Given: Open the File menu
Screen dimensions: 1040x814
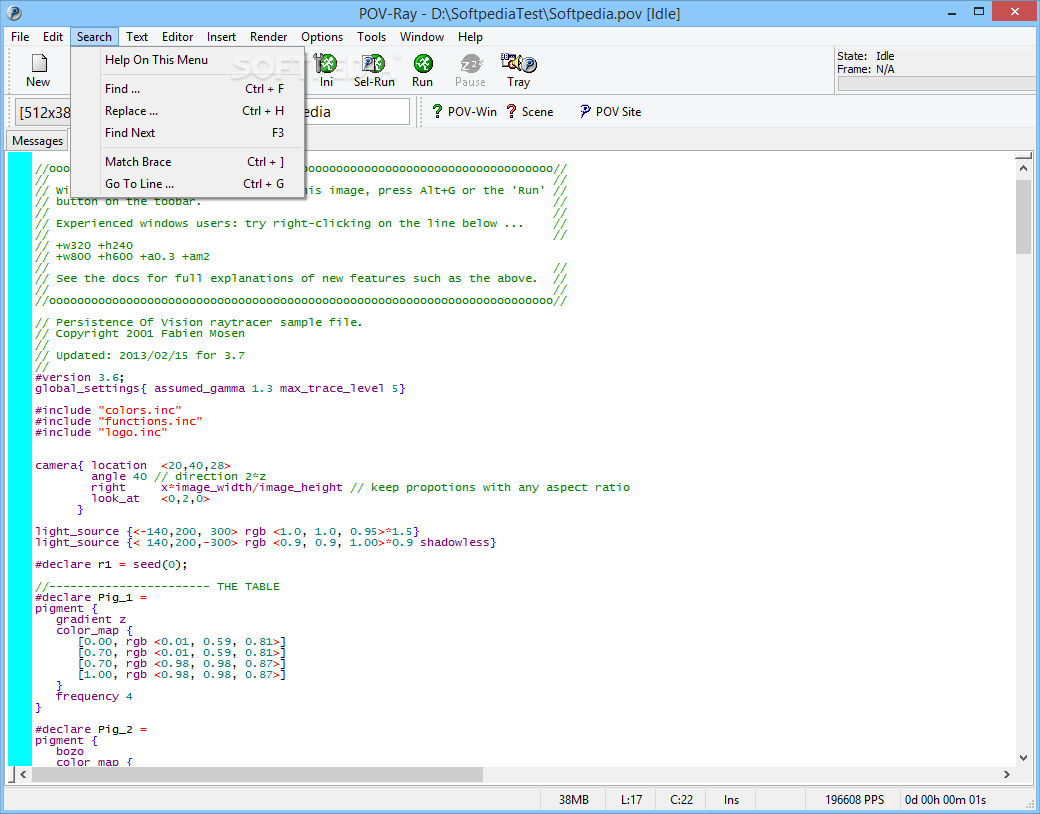Looking at the screenshot, I should [x=20, y=36].
